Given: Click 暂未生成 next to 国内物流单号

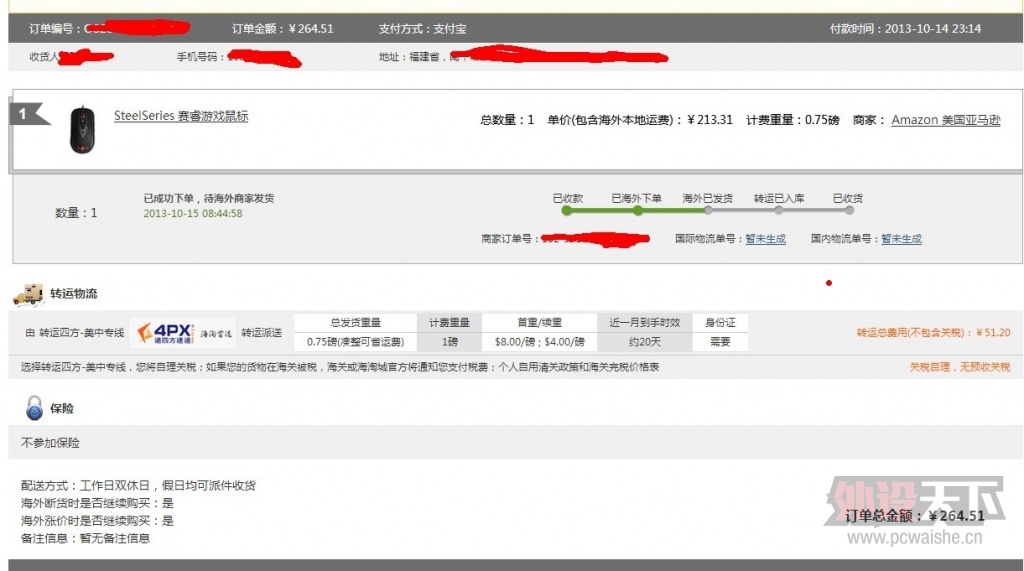Looking at the screenshot, I should coord(901,239).
